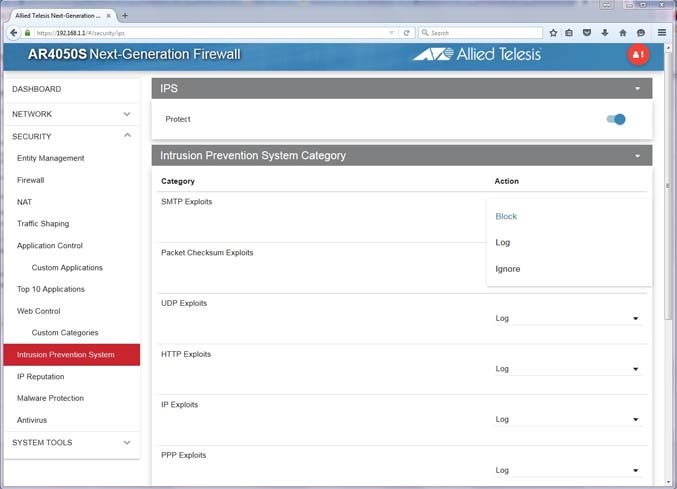This screenshot has width=677, height=489.
Task: Open the browser hamburger menu
Action: point(661,33)
